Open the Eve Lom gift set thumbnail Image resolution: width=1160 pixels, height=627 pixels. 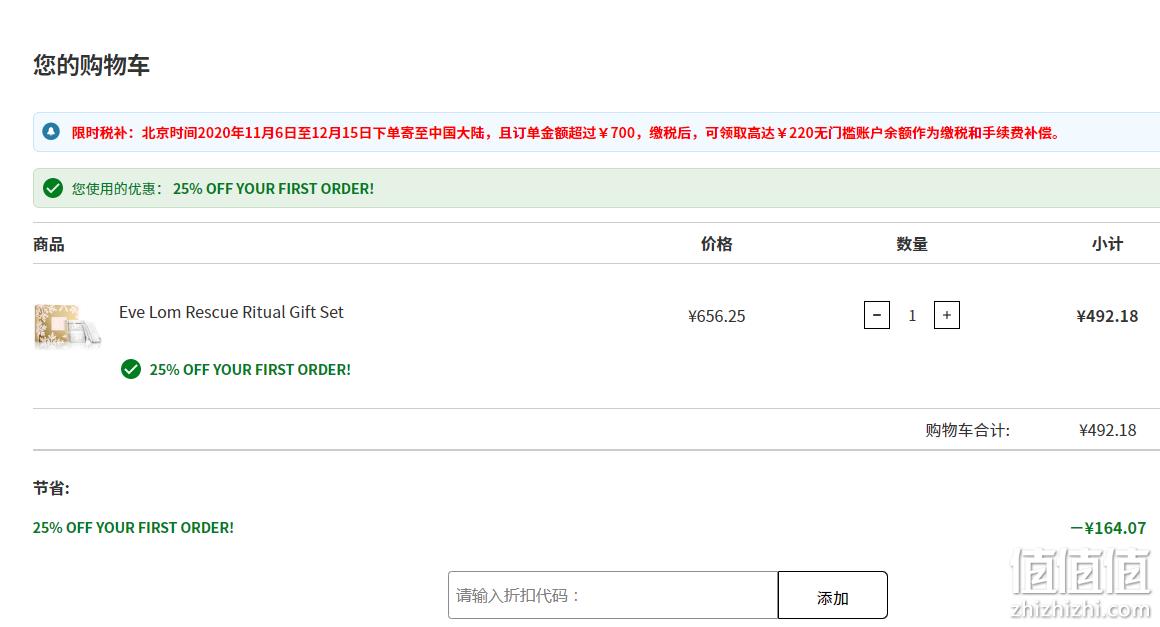click(67, 325)
